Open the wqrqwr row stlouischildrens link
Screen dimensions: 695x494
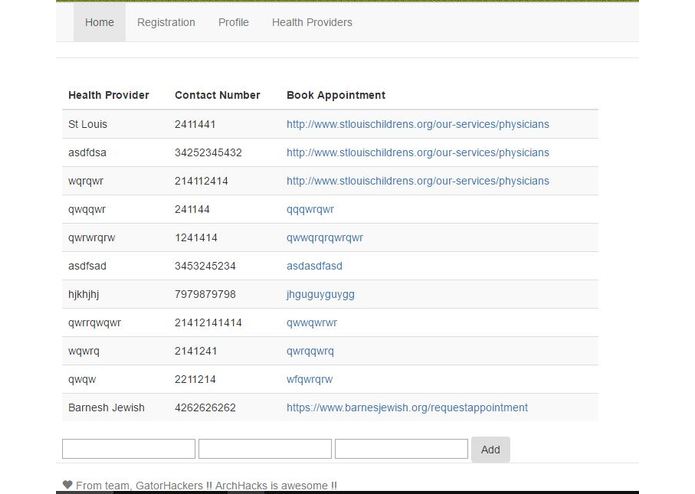418,181
